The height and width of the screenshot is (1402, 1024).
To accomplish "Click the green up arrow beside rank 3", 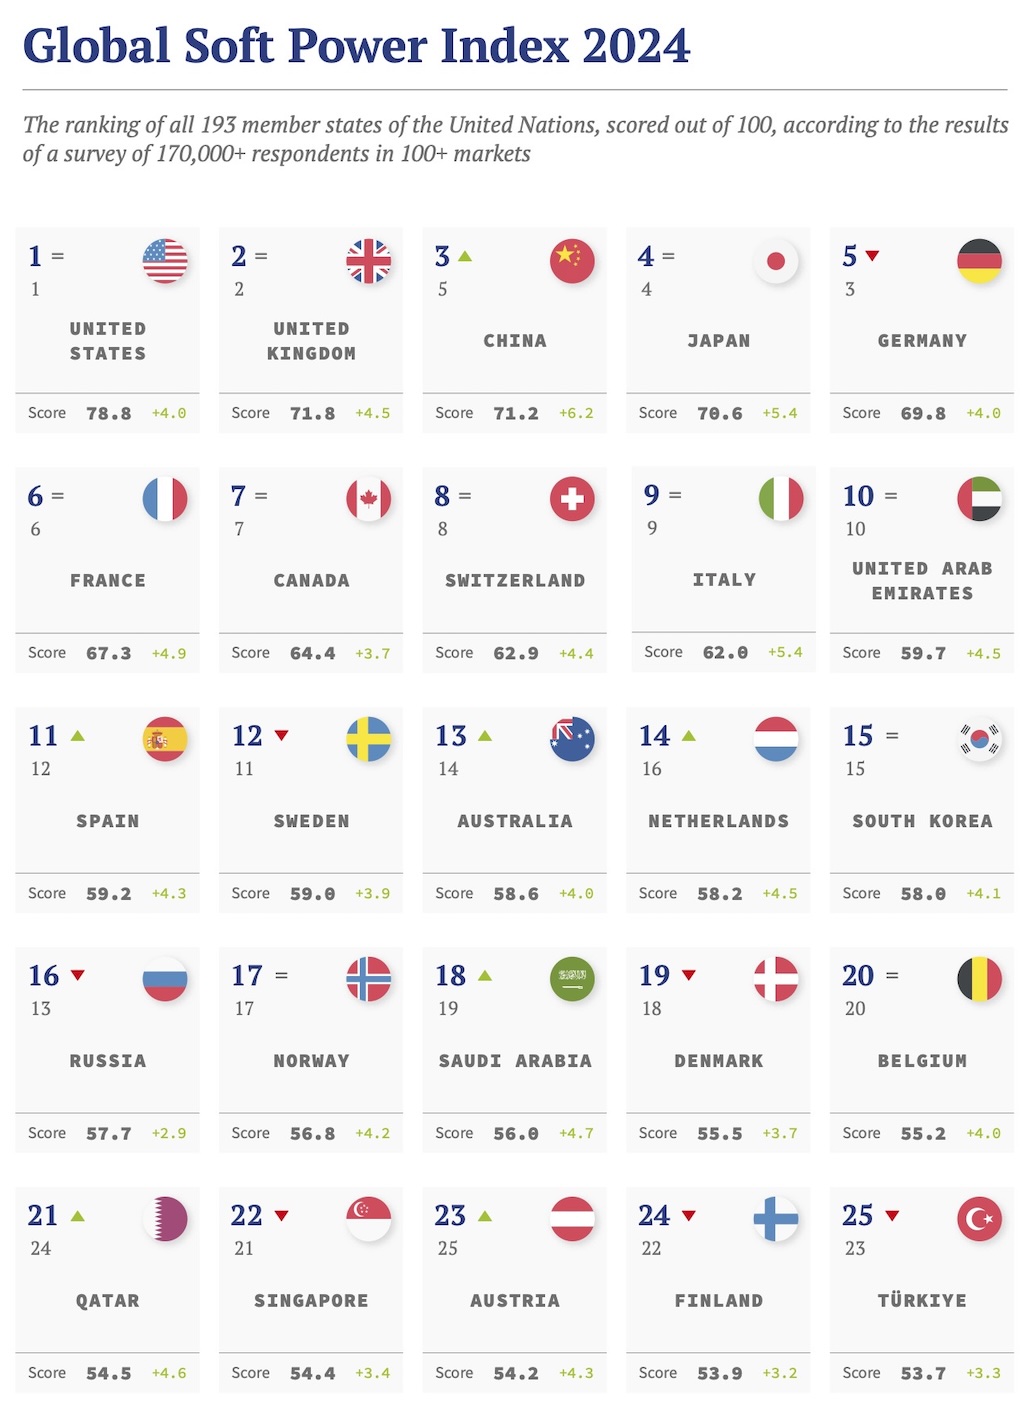I will coord(464,257).
